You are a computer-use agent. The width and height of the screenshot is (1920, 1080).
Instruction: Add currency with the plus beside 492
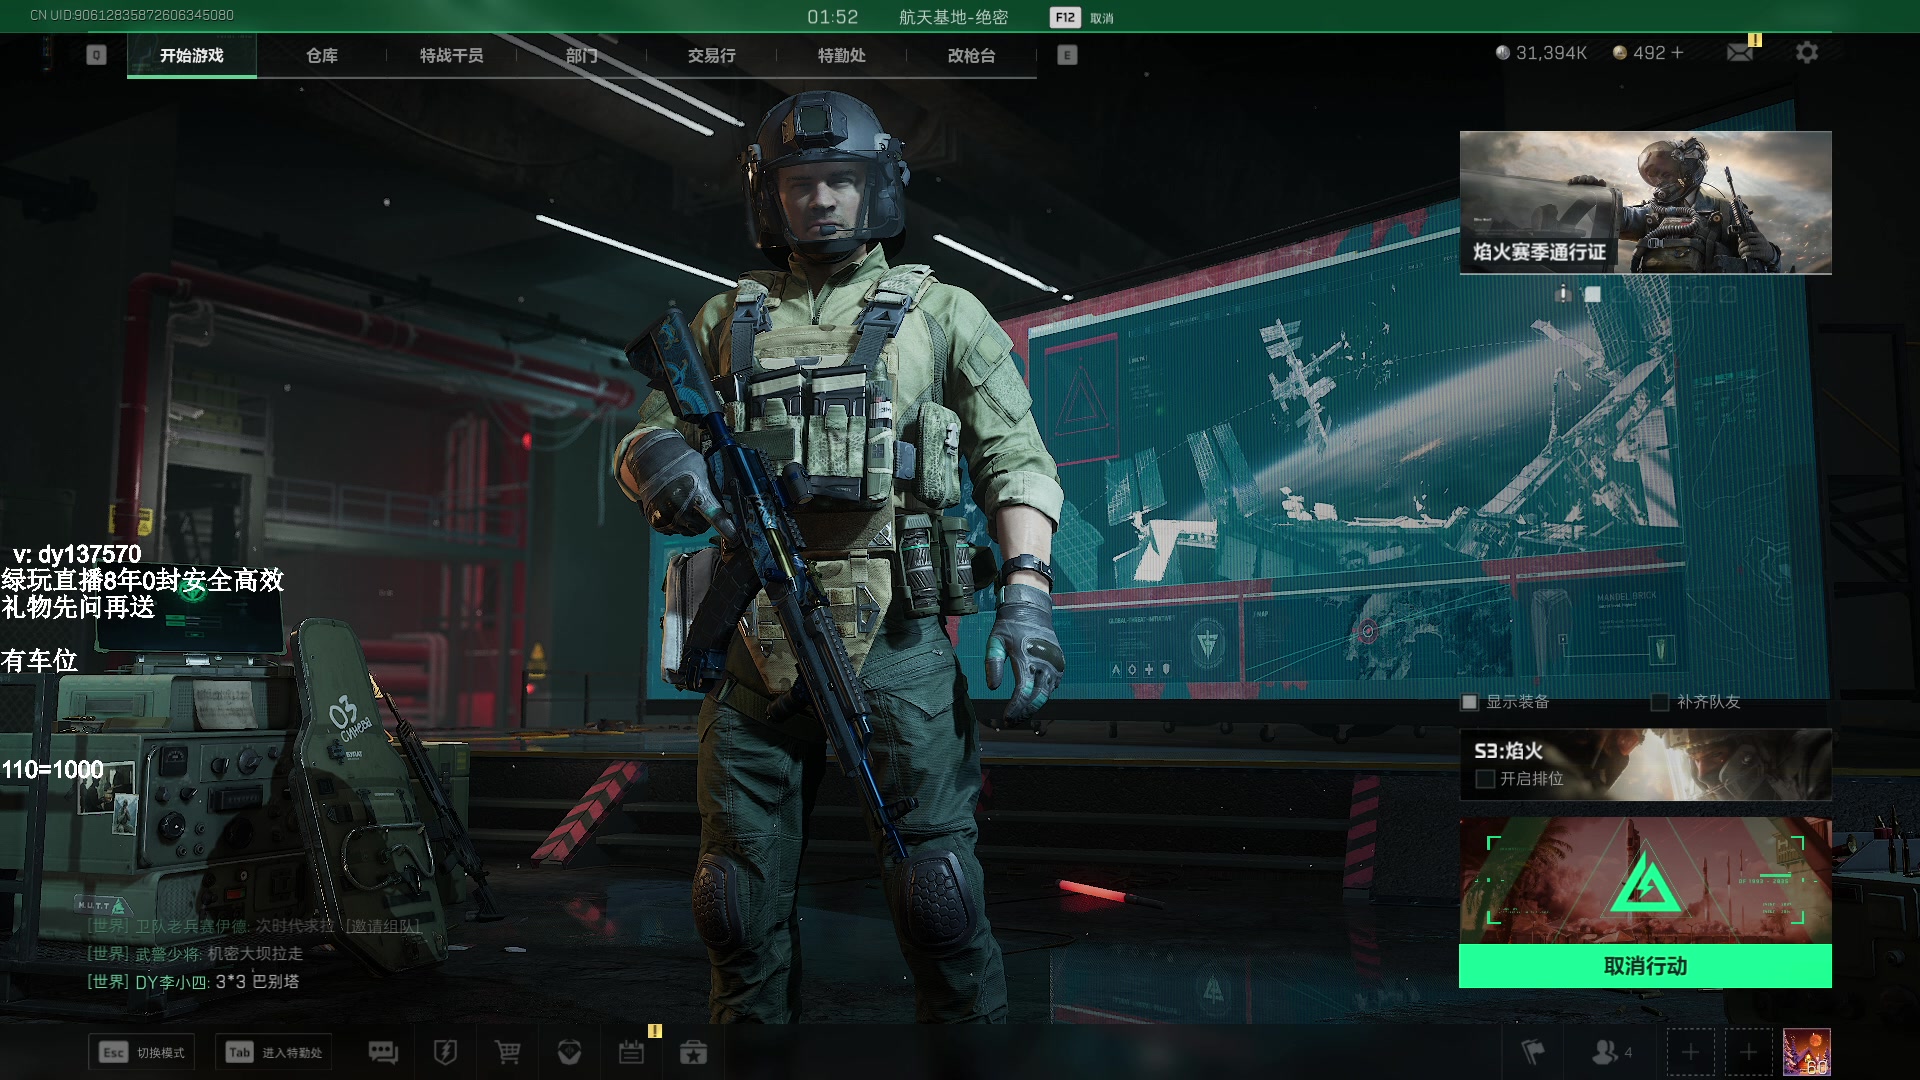coord(1677,52)
